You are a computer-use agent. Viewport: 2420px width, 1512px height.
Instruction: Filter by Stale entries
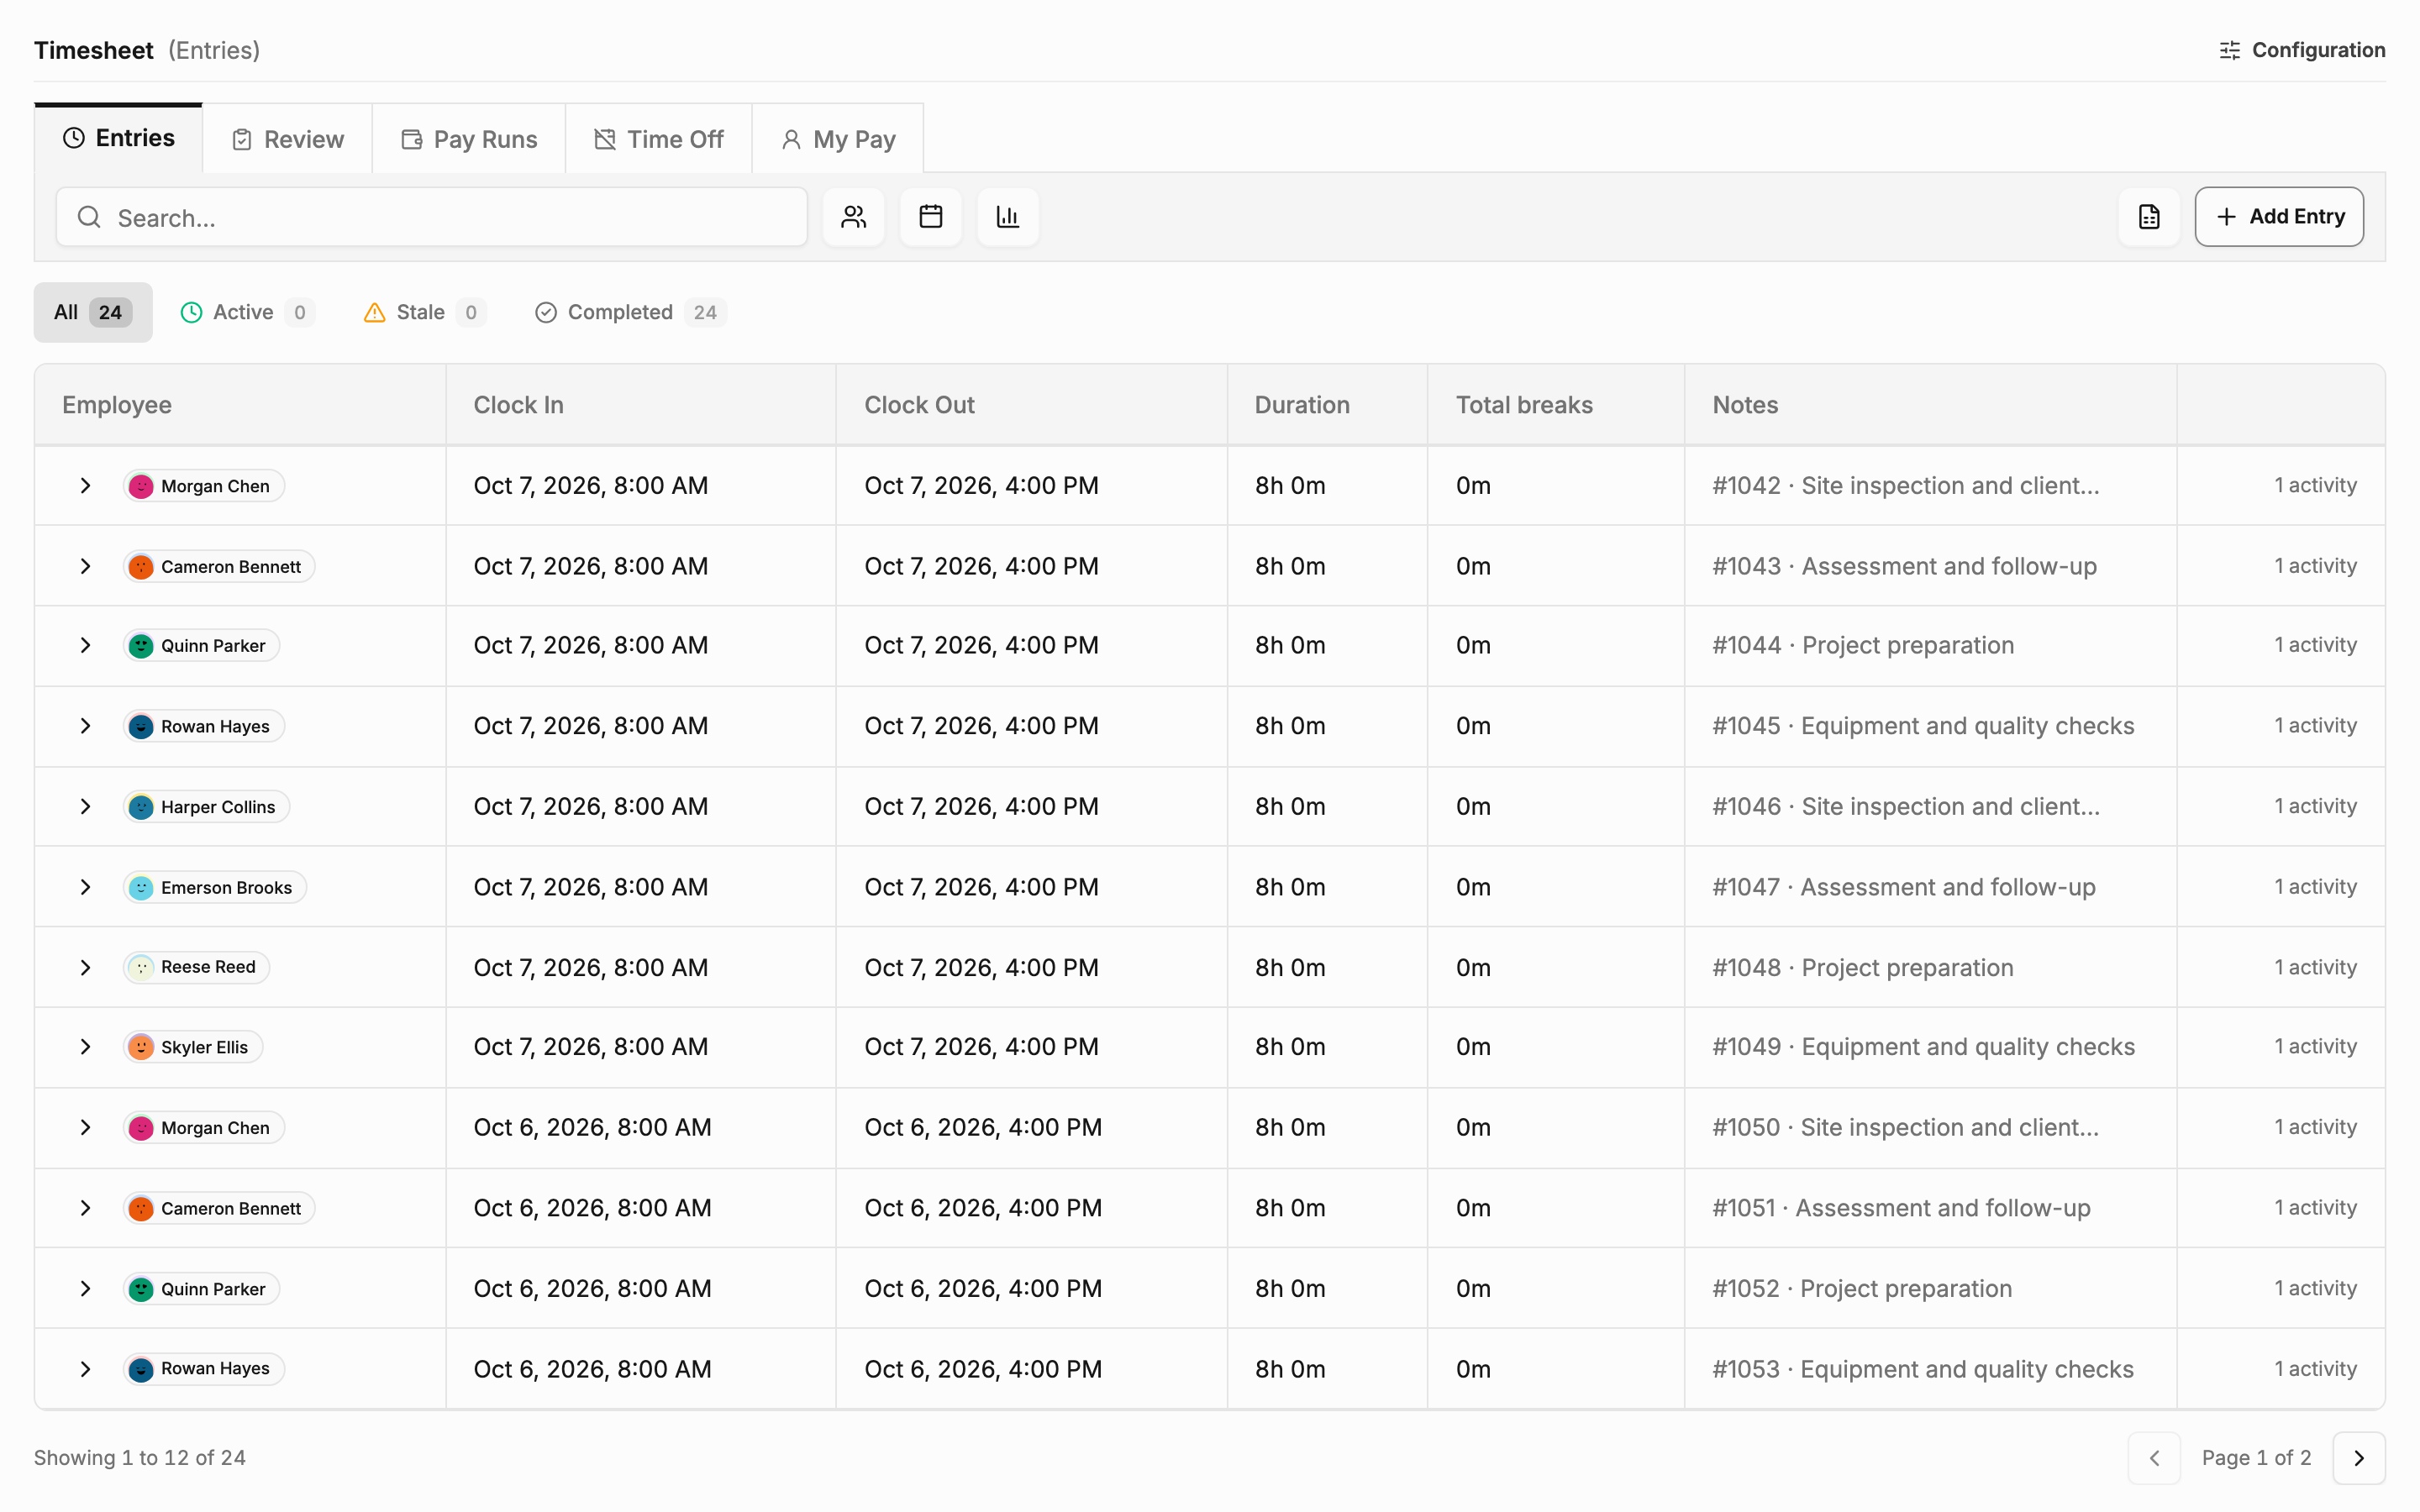click(x=424, y=312)
